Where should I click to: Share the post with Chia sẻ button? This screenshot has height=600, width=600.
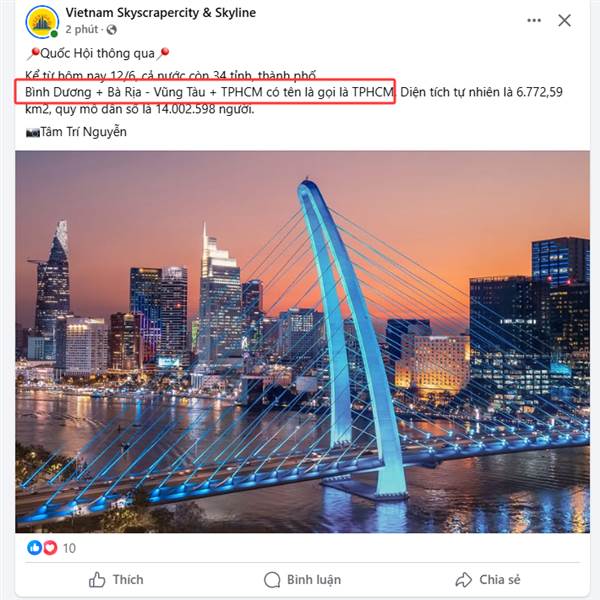(x=488, y=580)
